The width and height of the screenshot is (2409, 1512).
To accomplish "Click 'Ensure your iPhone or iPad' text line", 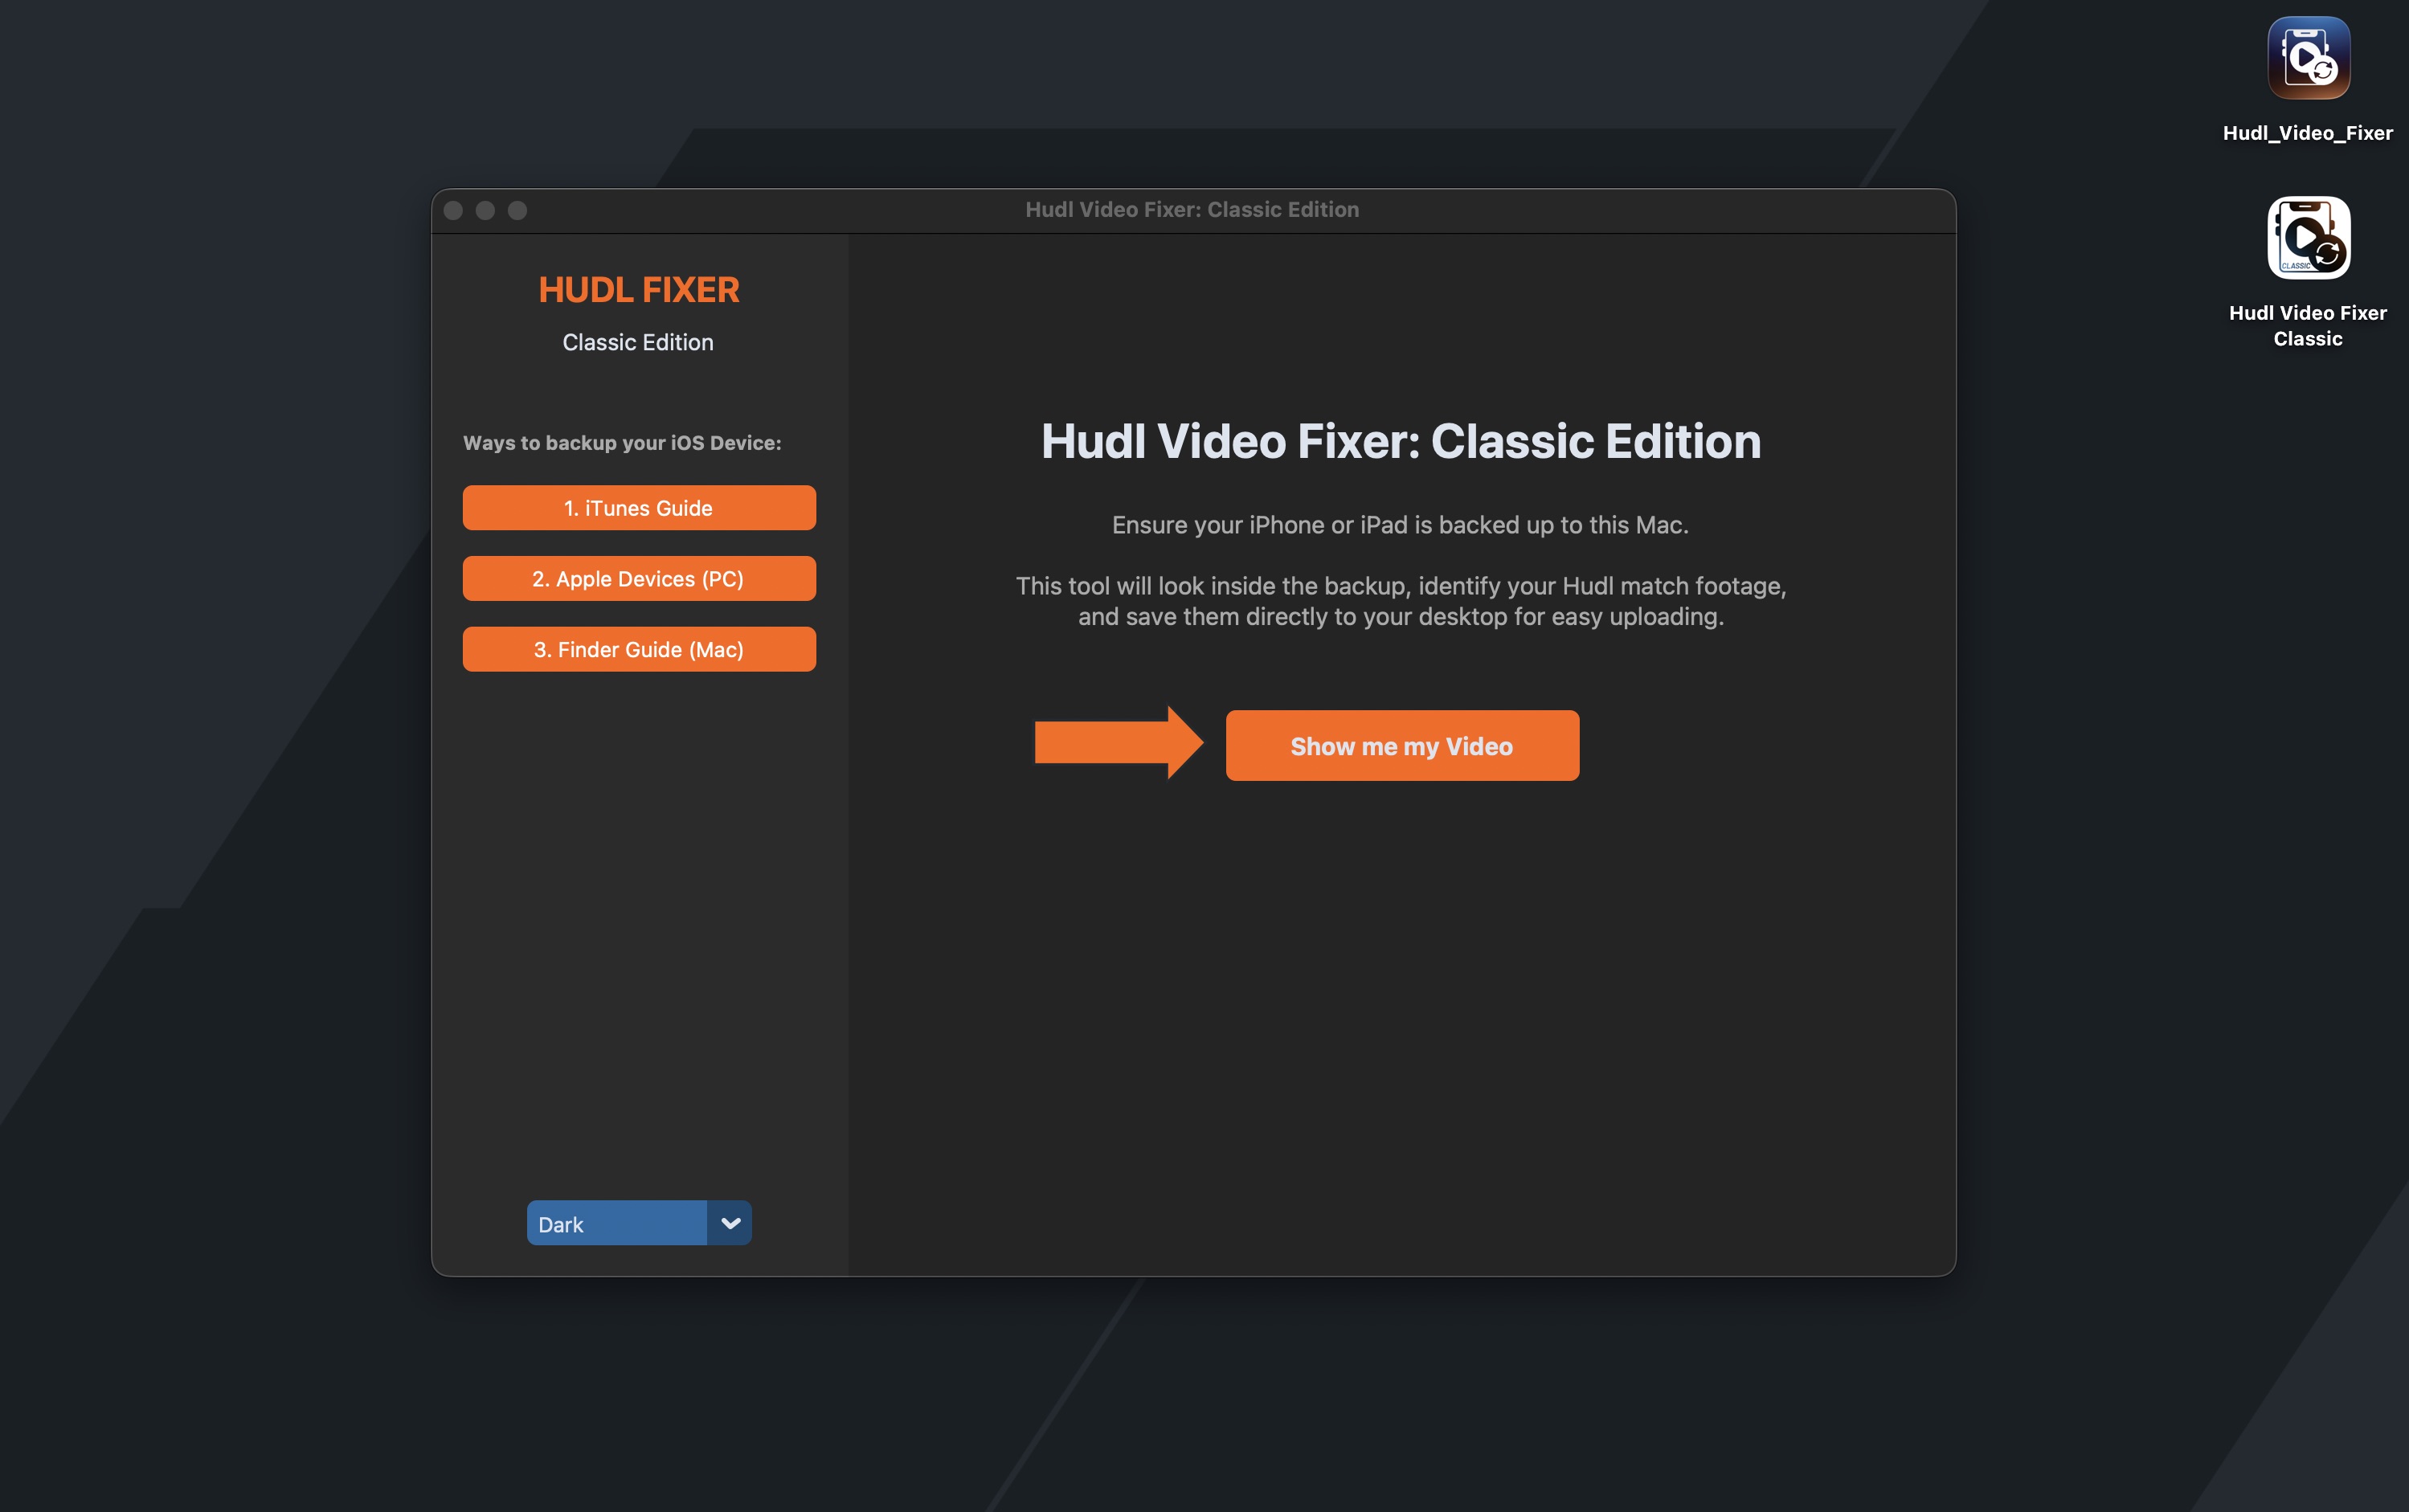I will click(x=1400, y=525).
